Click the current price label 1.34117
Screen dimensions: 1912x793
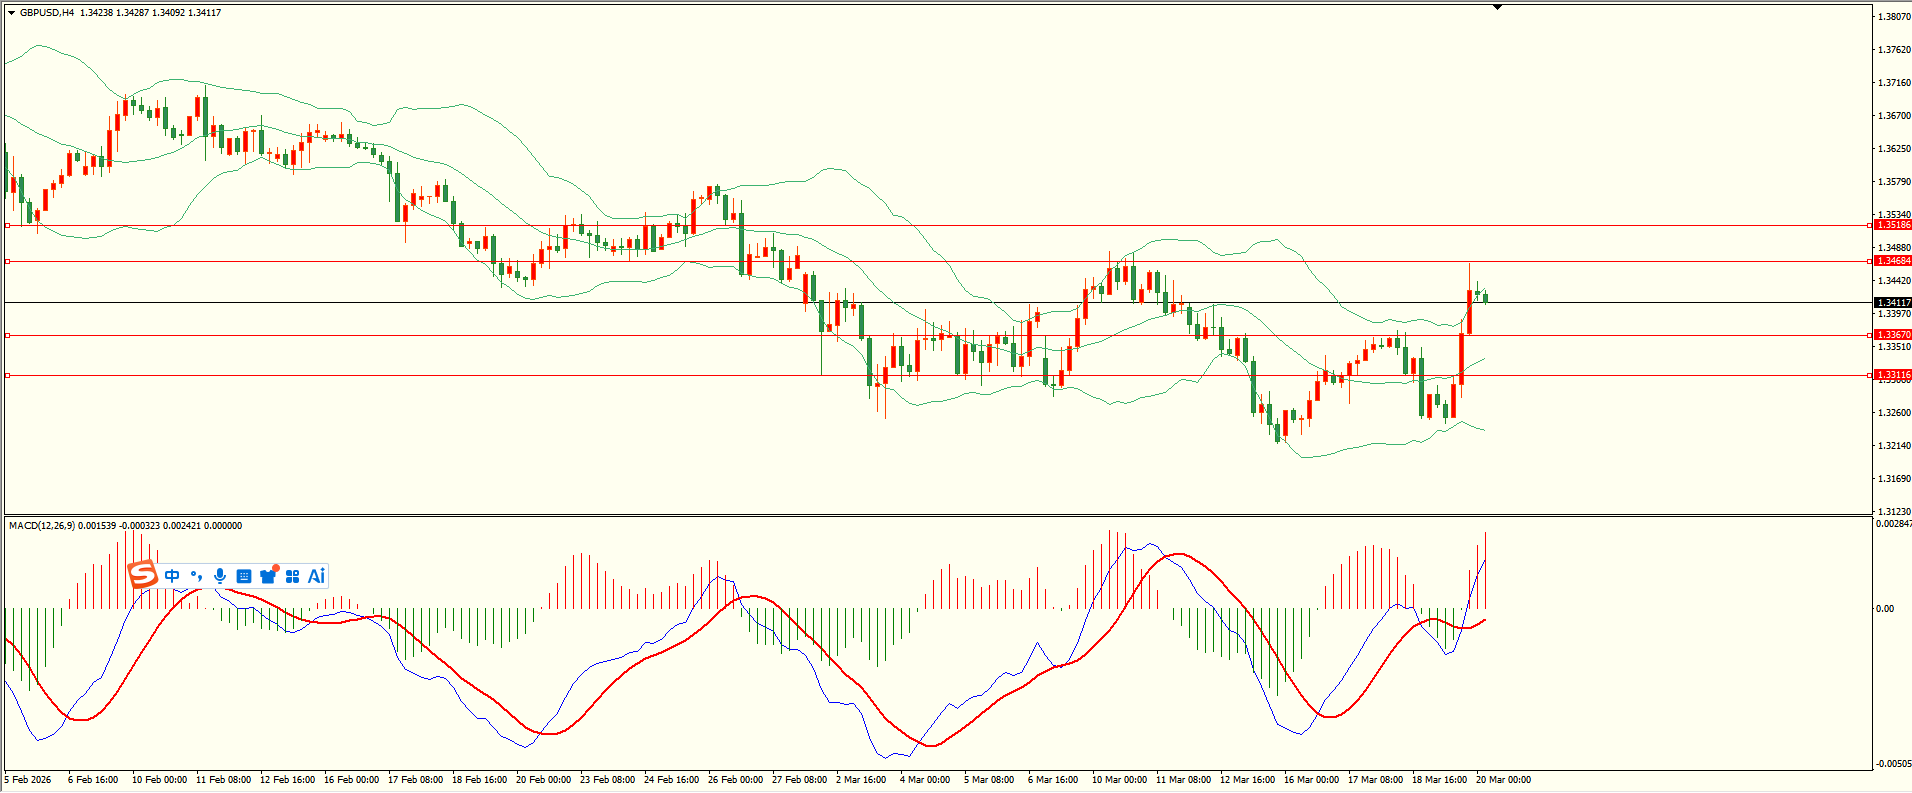click(1892, 303)
